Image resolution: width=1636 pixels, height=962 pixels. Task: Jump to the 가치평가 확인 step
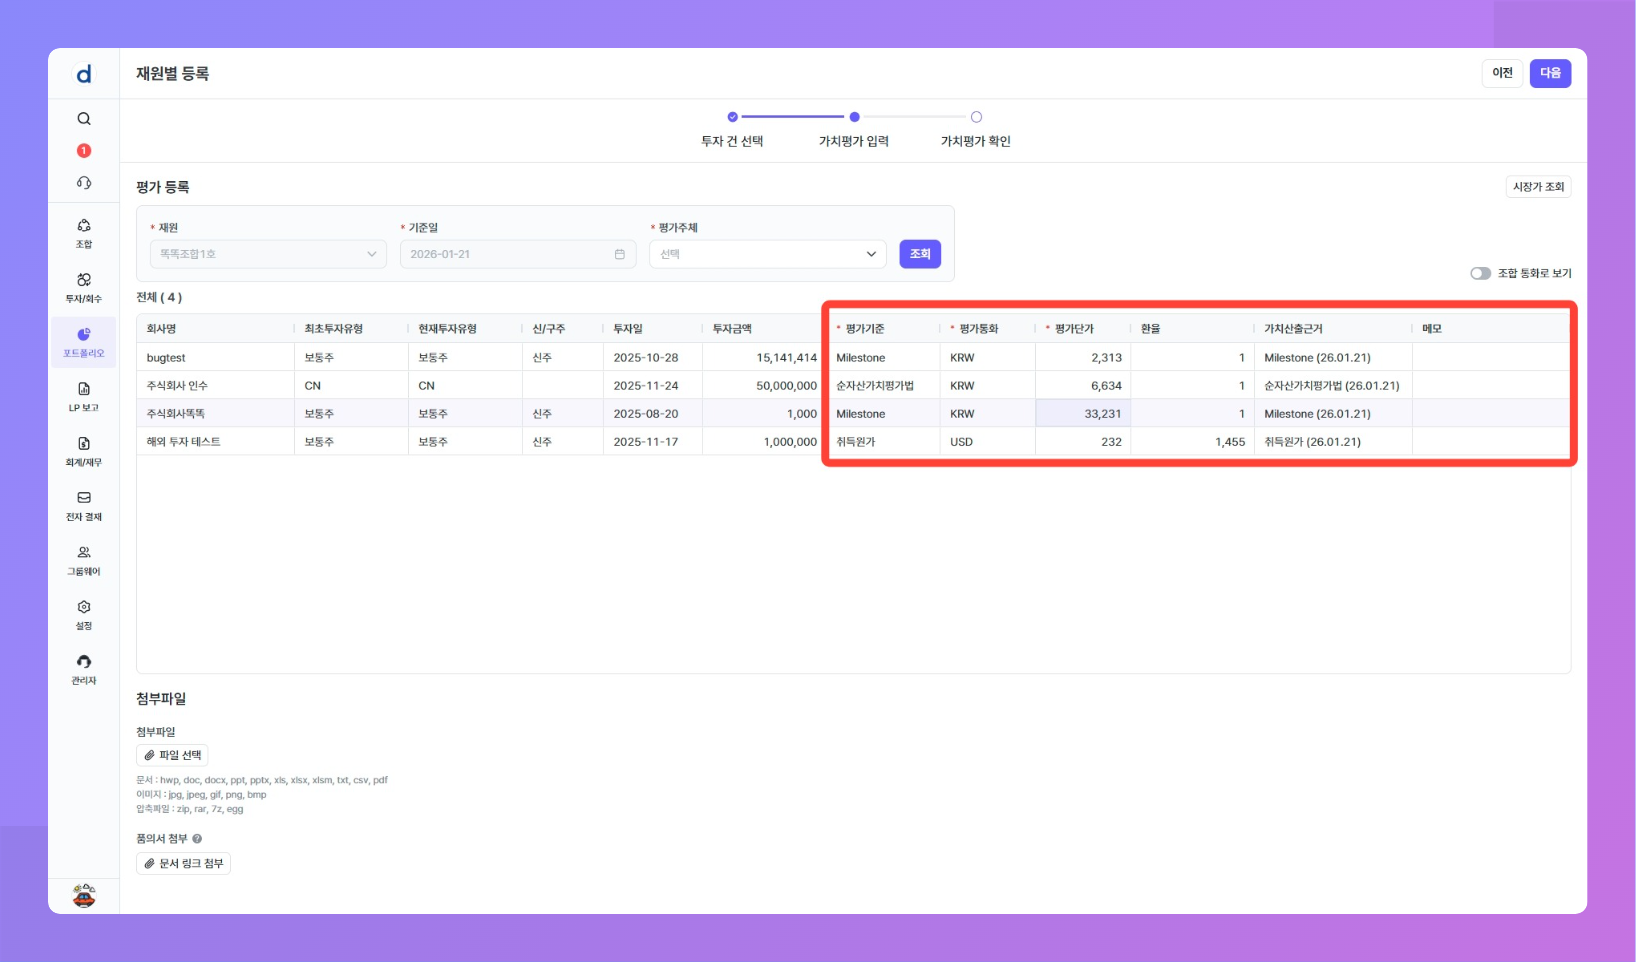point(976,130)
